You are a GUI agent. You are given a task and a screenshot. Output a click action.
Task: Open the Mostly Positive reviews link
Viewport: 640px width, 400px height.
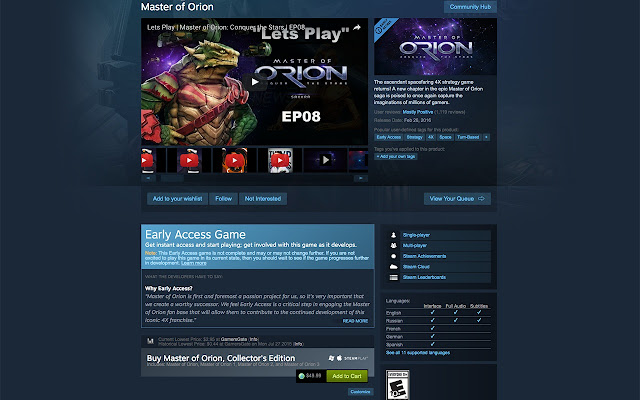tap(418, 112)
